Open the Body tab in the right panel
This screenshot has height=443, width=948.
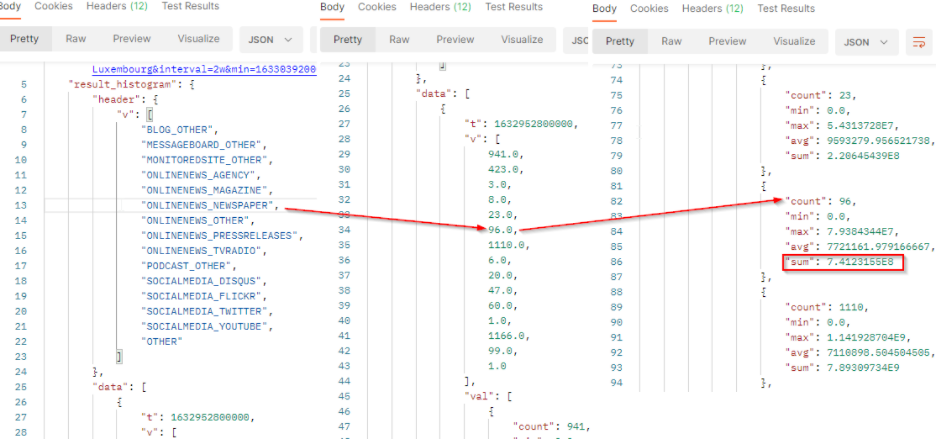(x=604, y=8)
